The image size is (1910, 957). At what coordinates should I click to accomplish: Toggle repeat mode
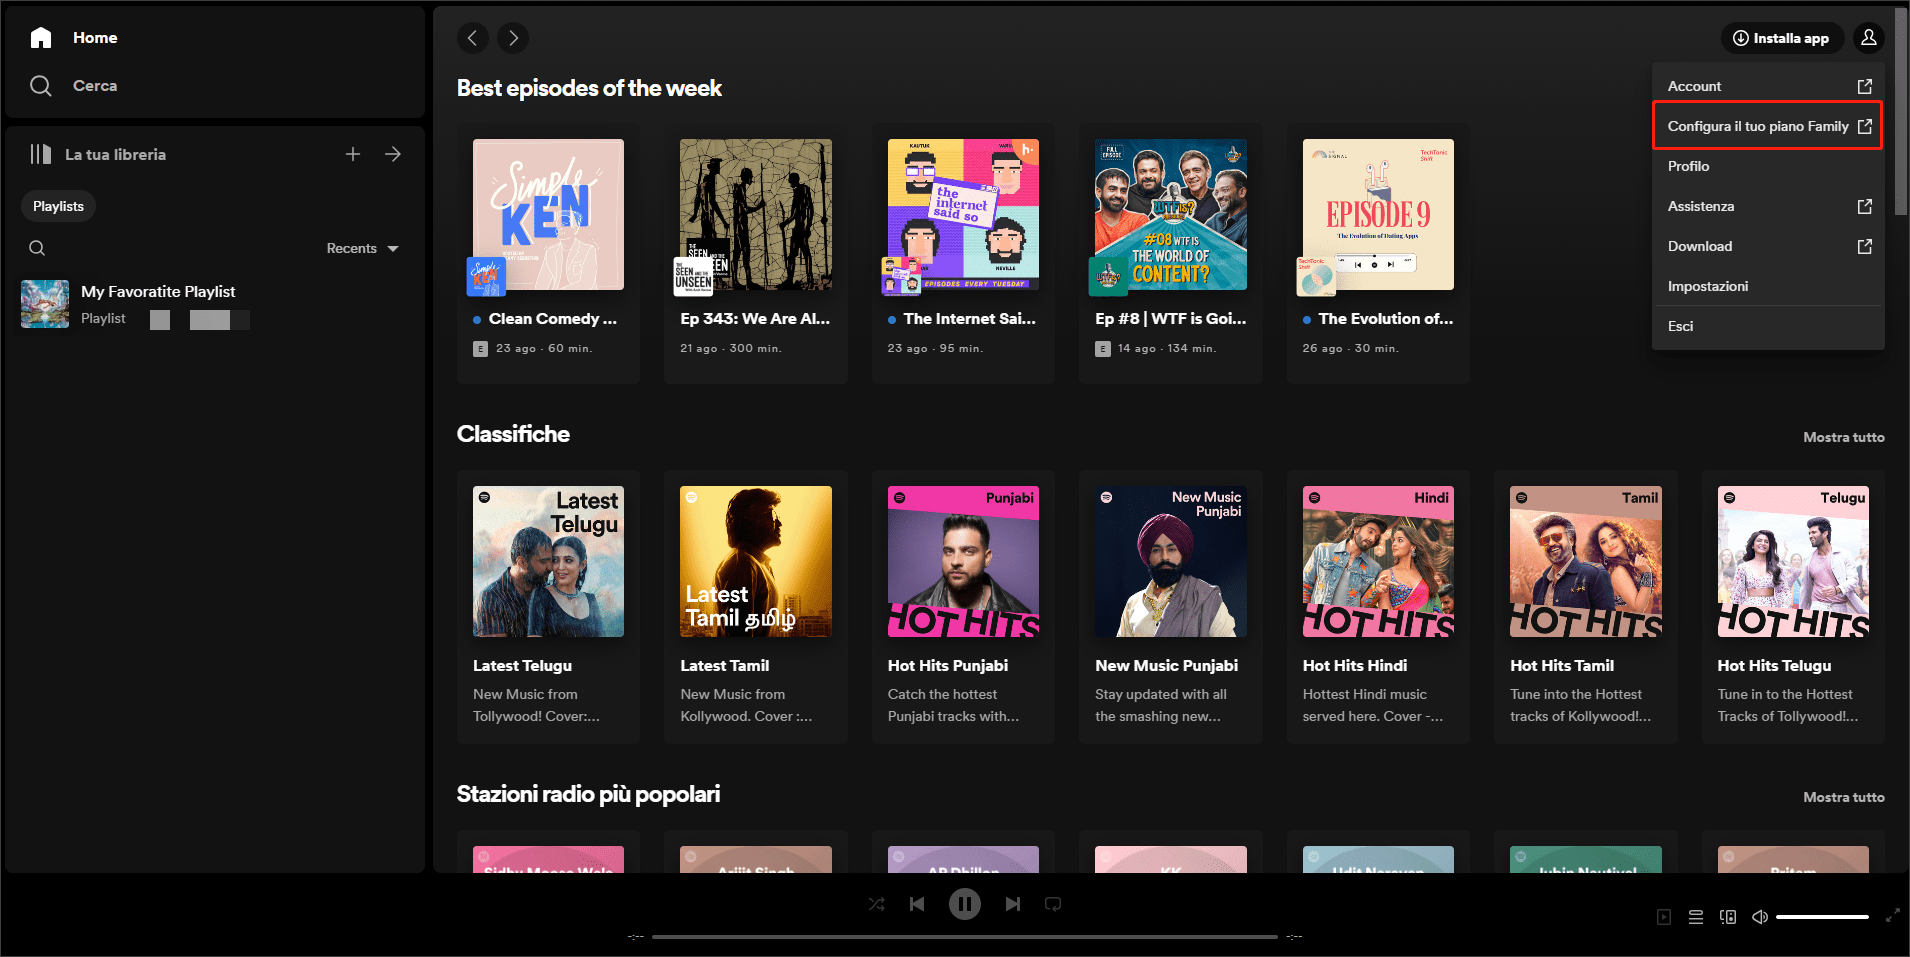pyautogui.click(x=1053, y=904)
